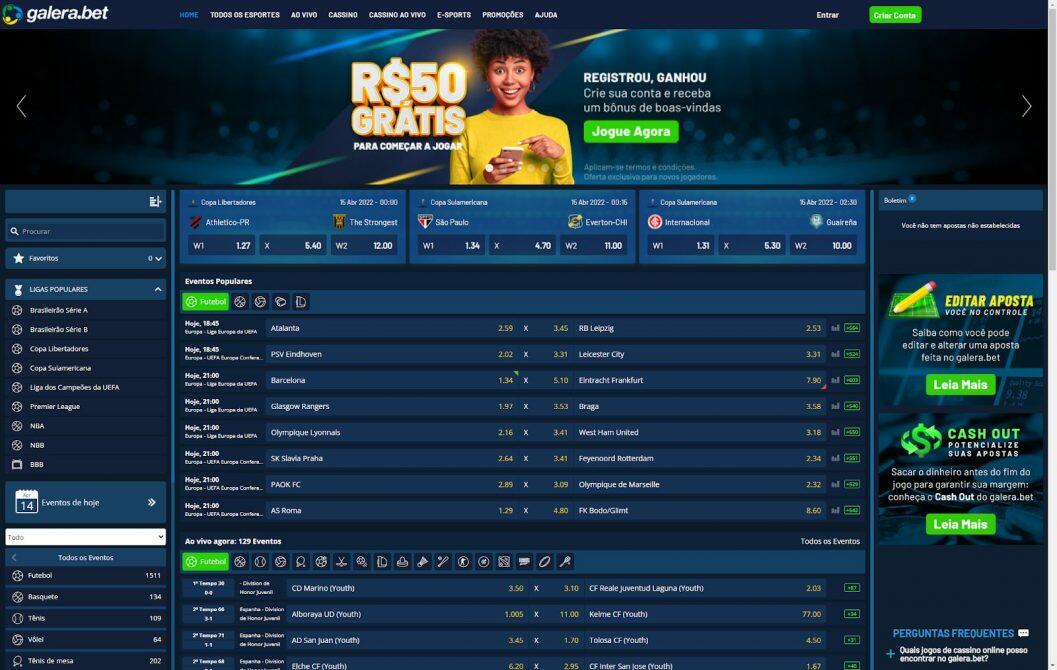This screenshot has width=1057, height=670.
Task: Show the next banner slide
Action: [1026, 106]
